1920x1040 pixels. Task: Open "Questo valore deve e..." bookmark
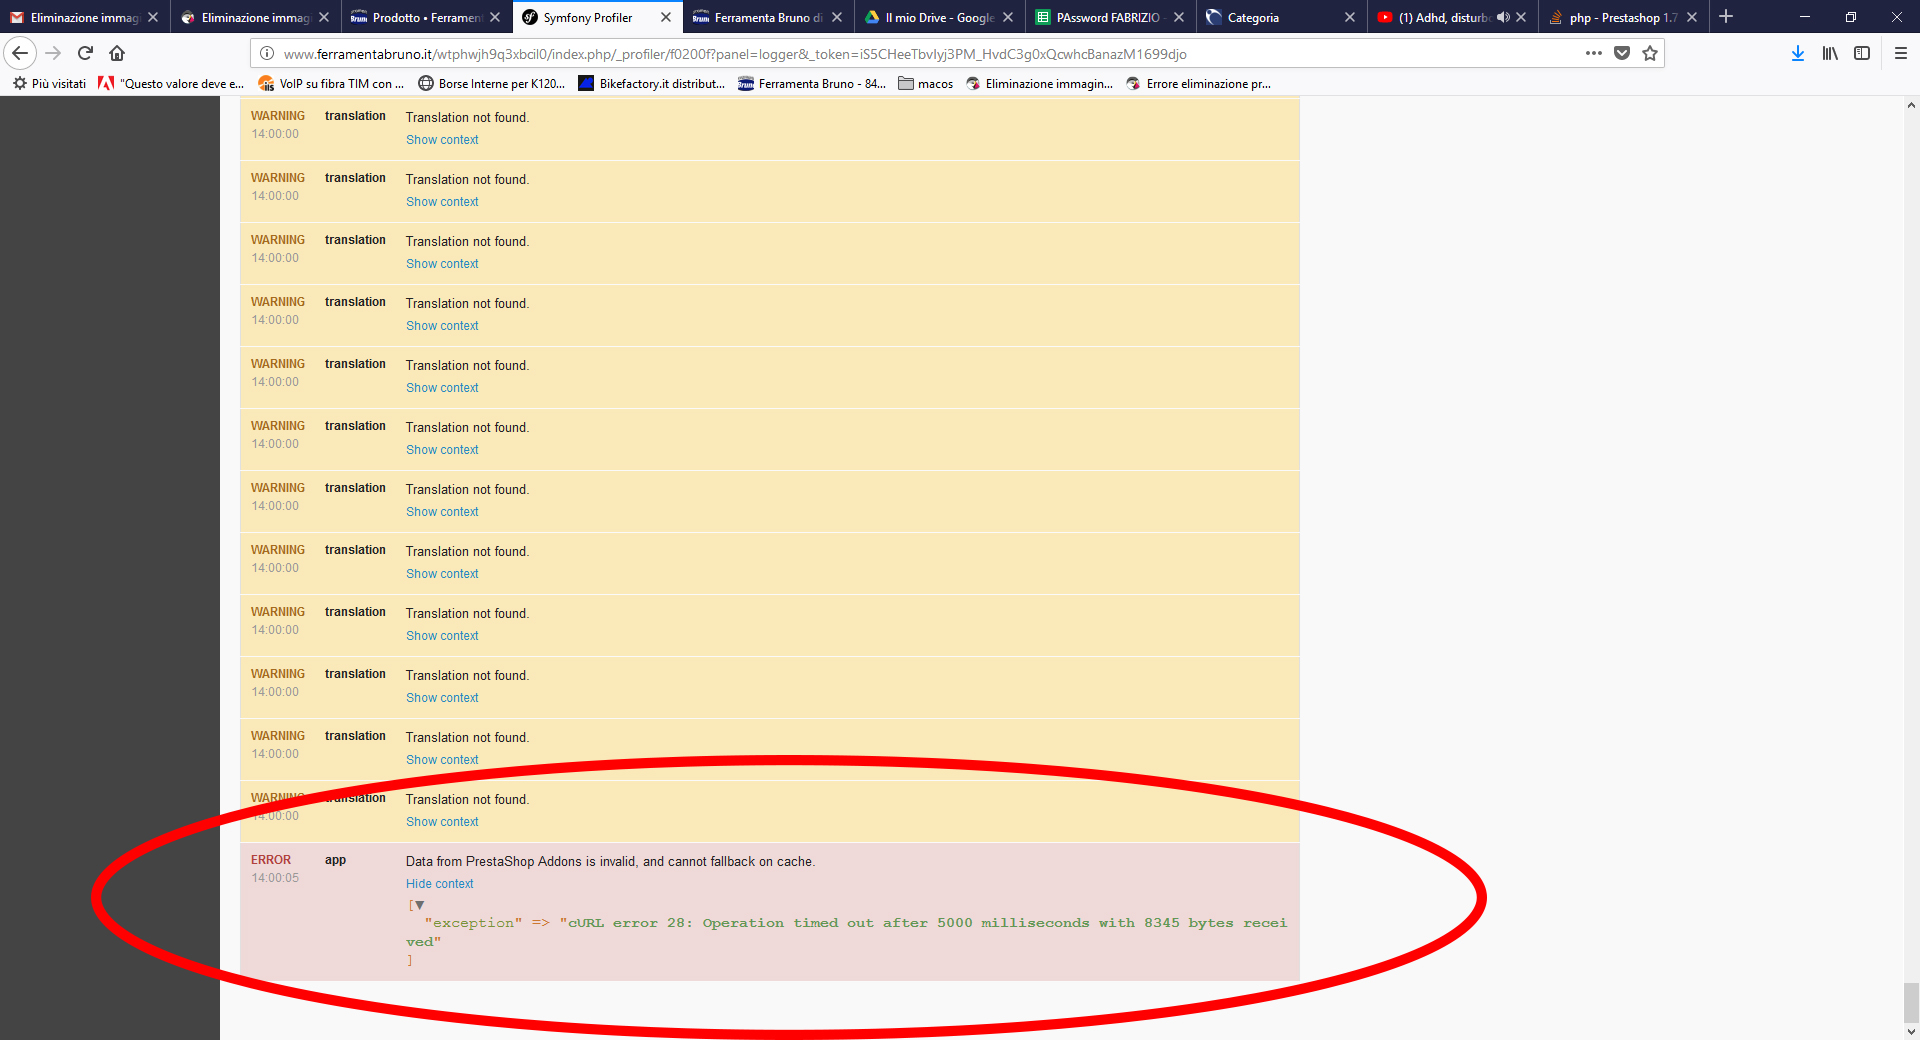pos(171,84)
